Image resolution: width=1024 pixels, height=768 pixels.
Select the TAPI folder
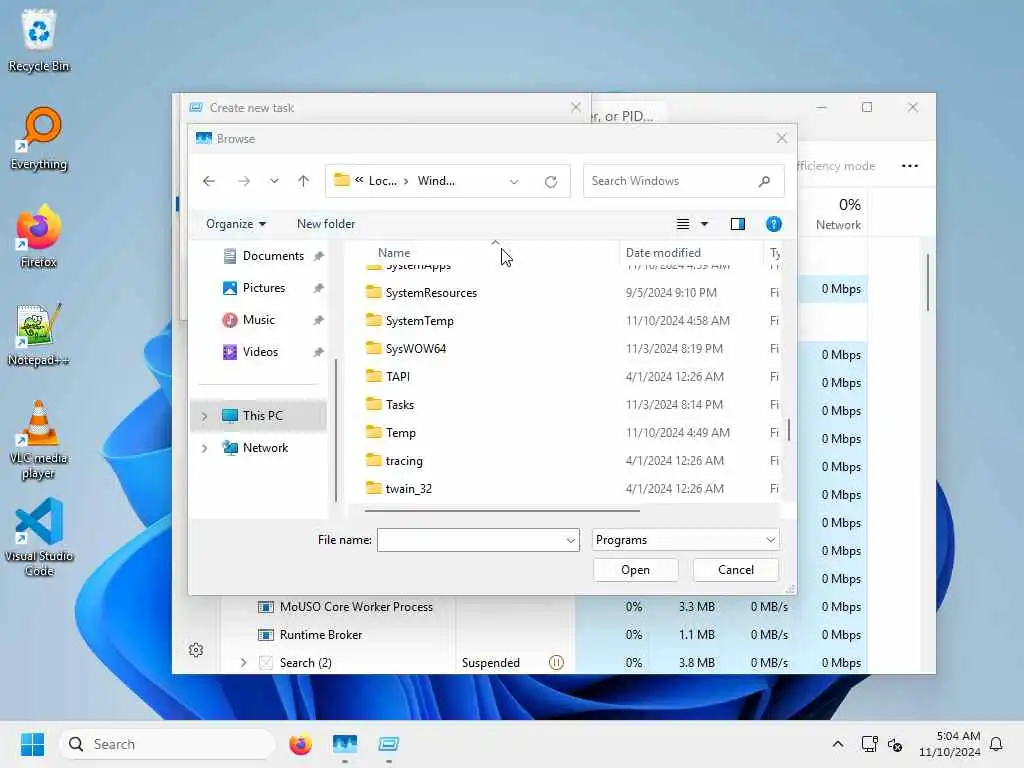click(x=398, y=377)
